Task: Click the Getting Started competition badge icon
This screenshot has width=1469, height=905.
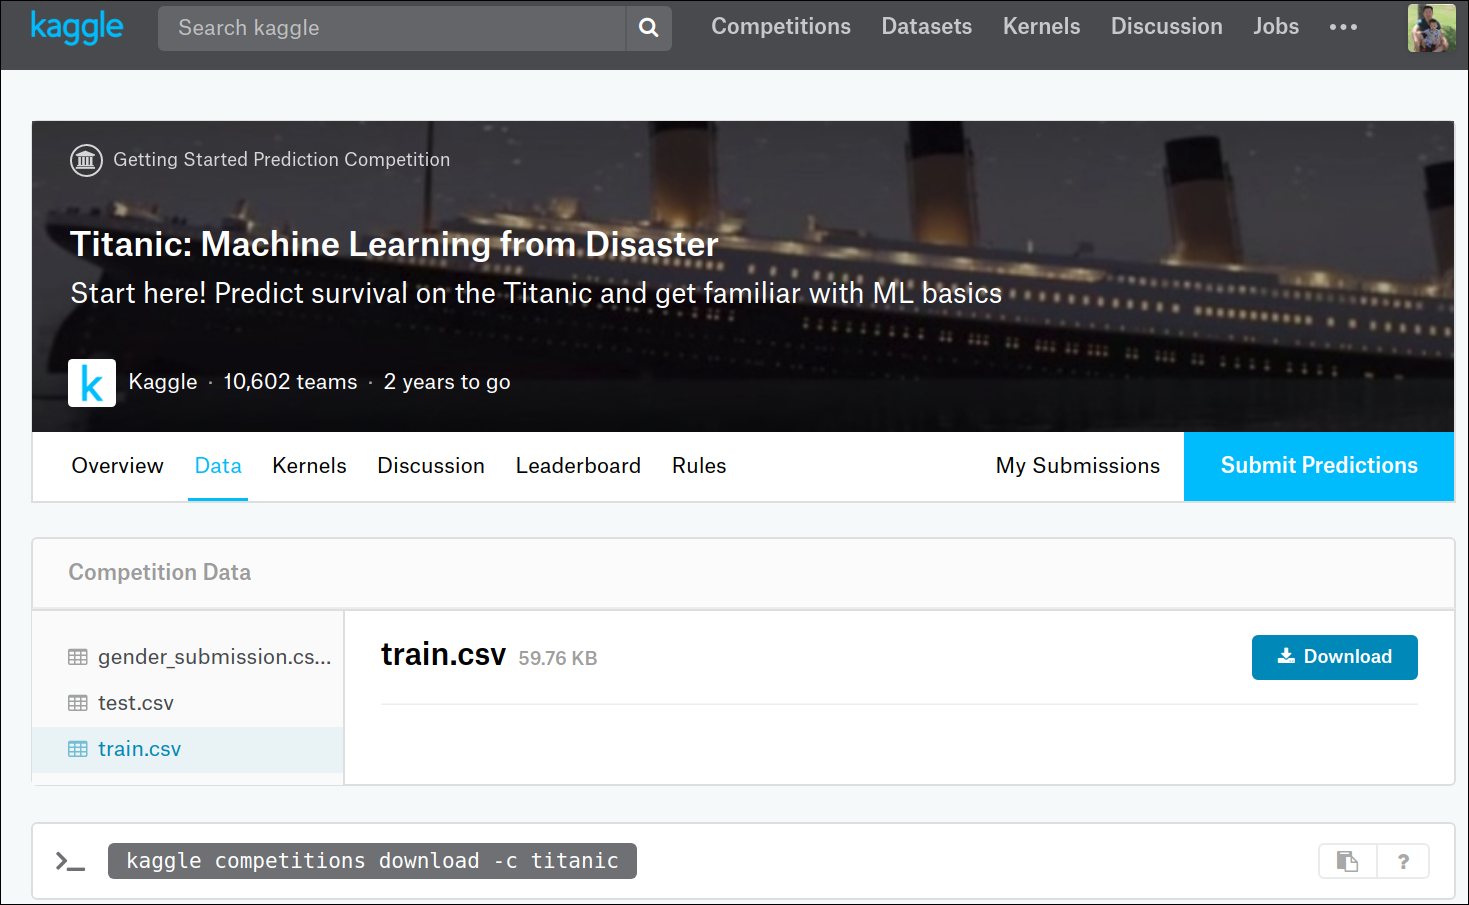Action: [86, 160]
